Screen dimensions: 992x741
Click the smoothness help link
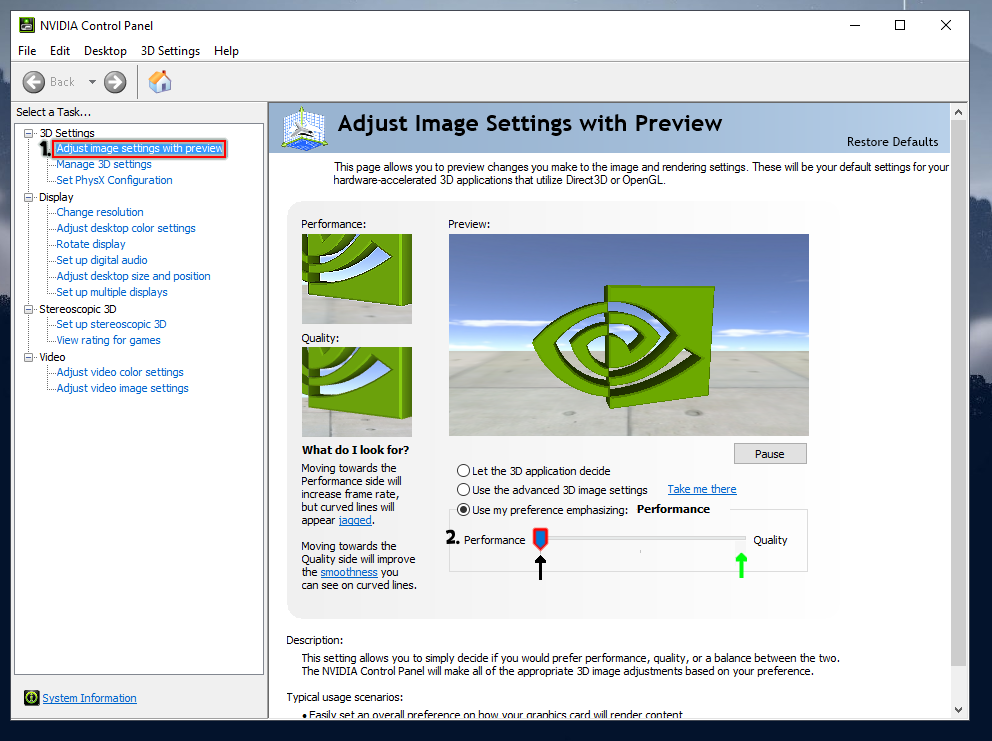349,572
